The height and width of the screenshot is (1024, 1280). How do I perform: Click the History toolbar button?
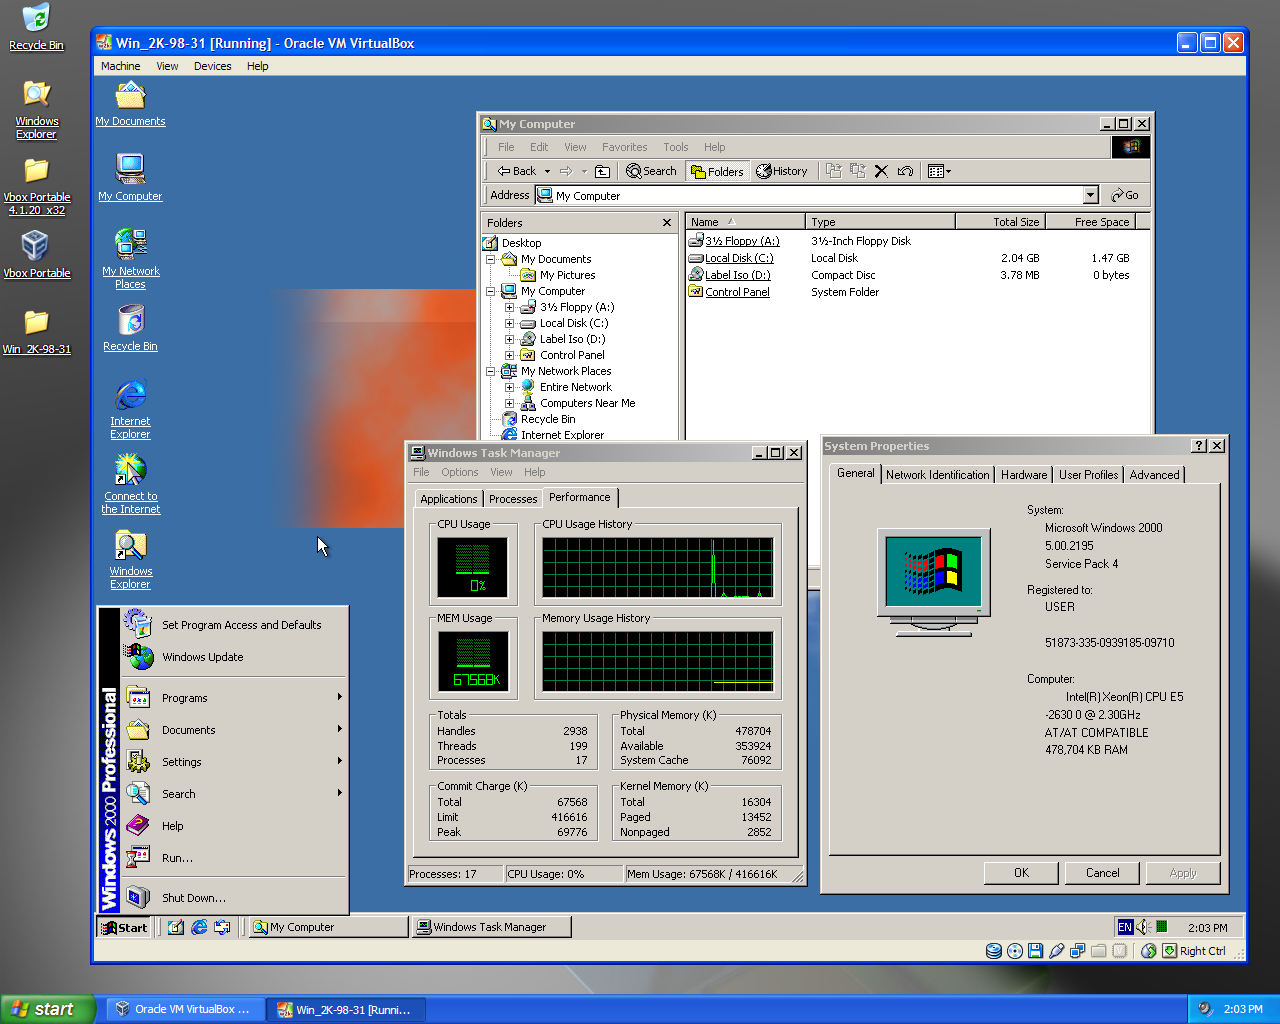pyautogui.click(x=782, y=171)
